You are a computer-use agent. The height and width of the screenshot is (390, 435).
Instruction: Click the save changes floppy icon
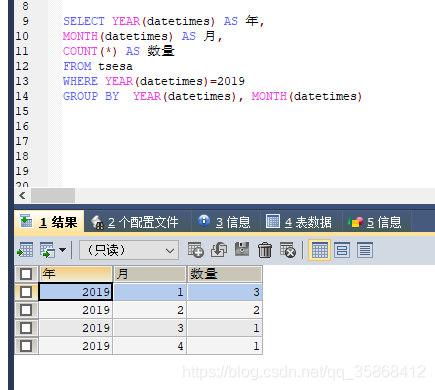point(242,249)
